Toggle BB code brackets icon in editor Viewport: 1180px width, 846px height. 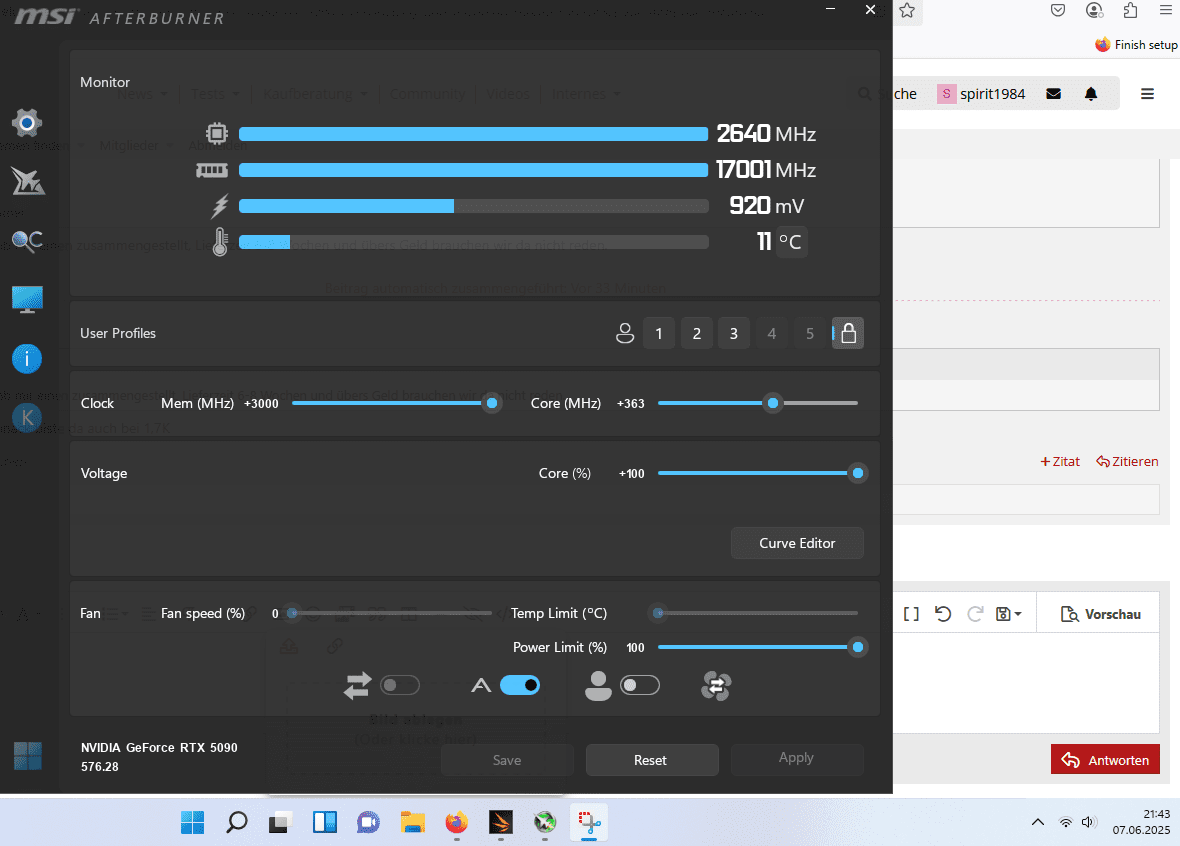point(911,614)
